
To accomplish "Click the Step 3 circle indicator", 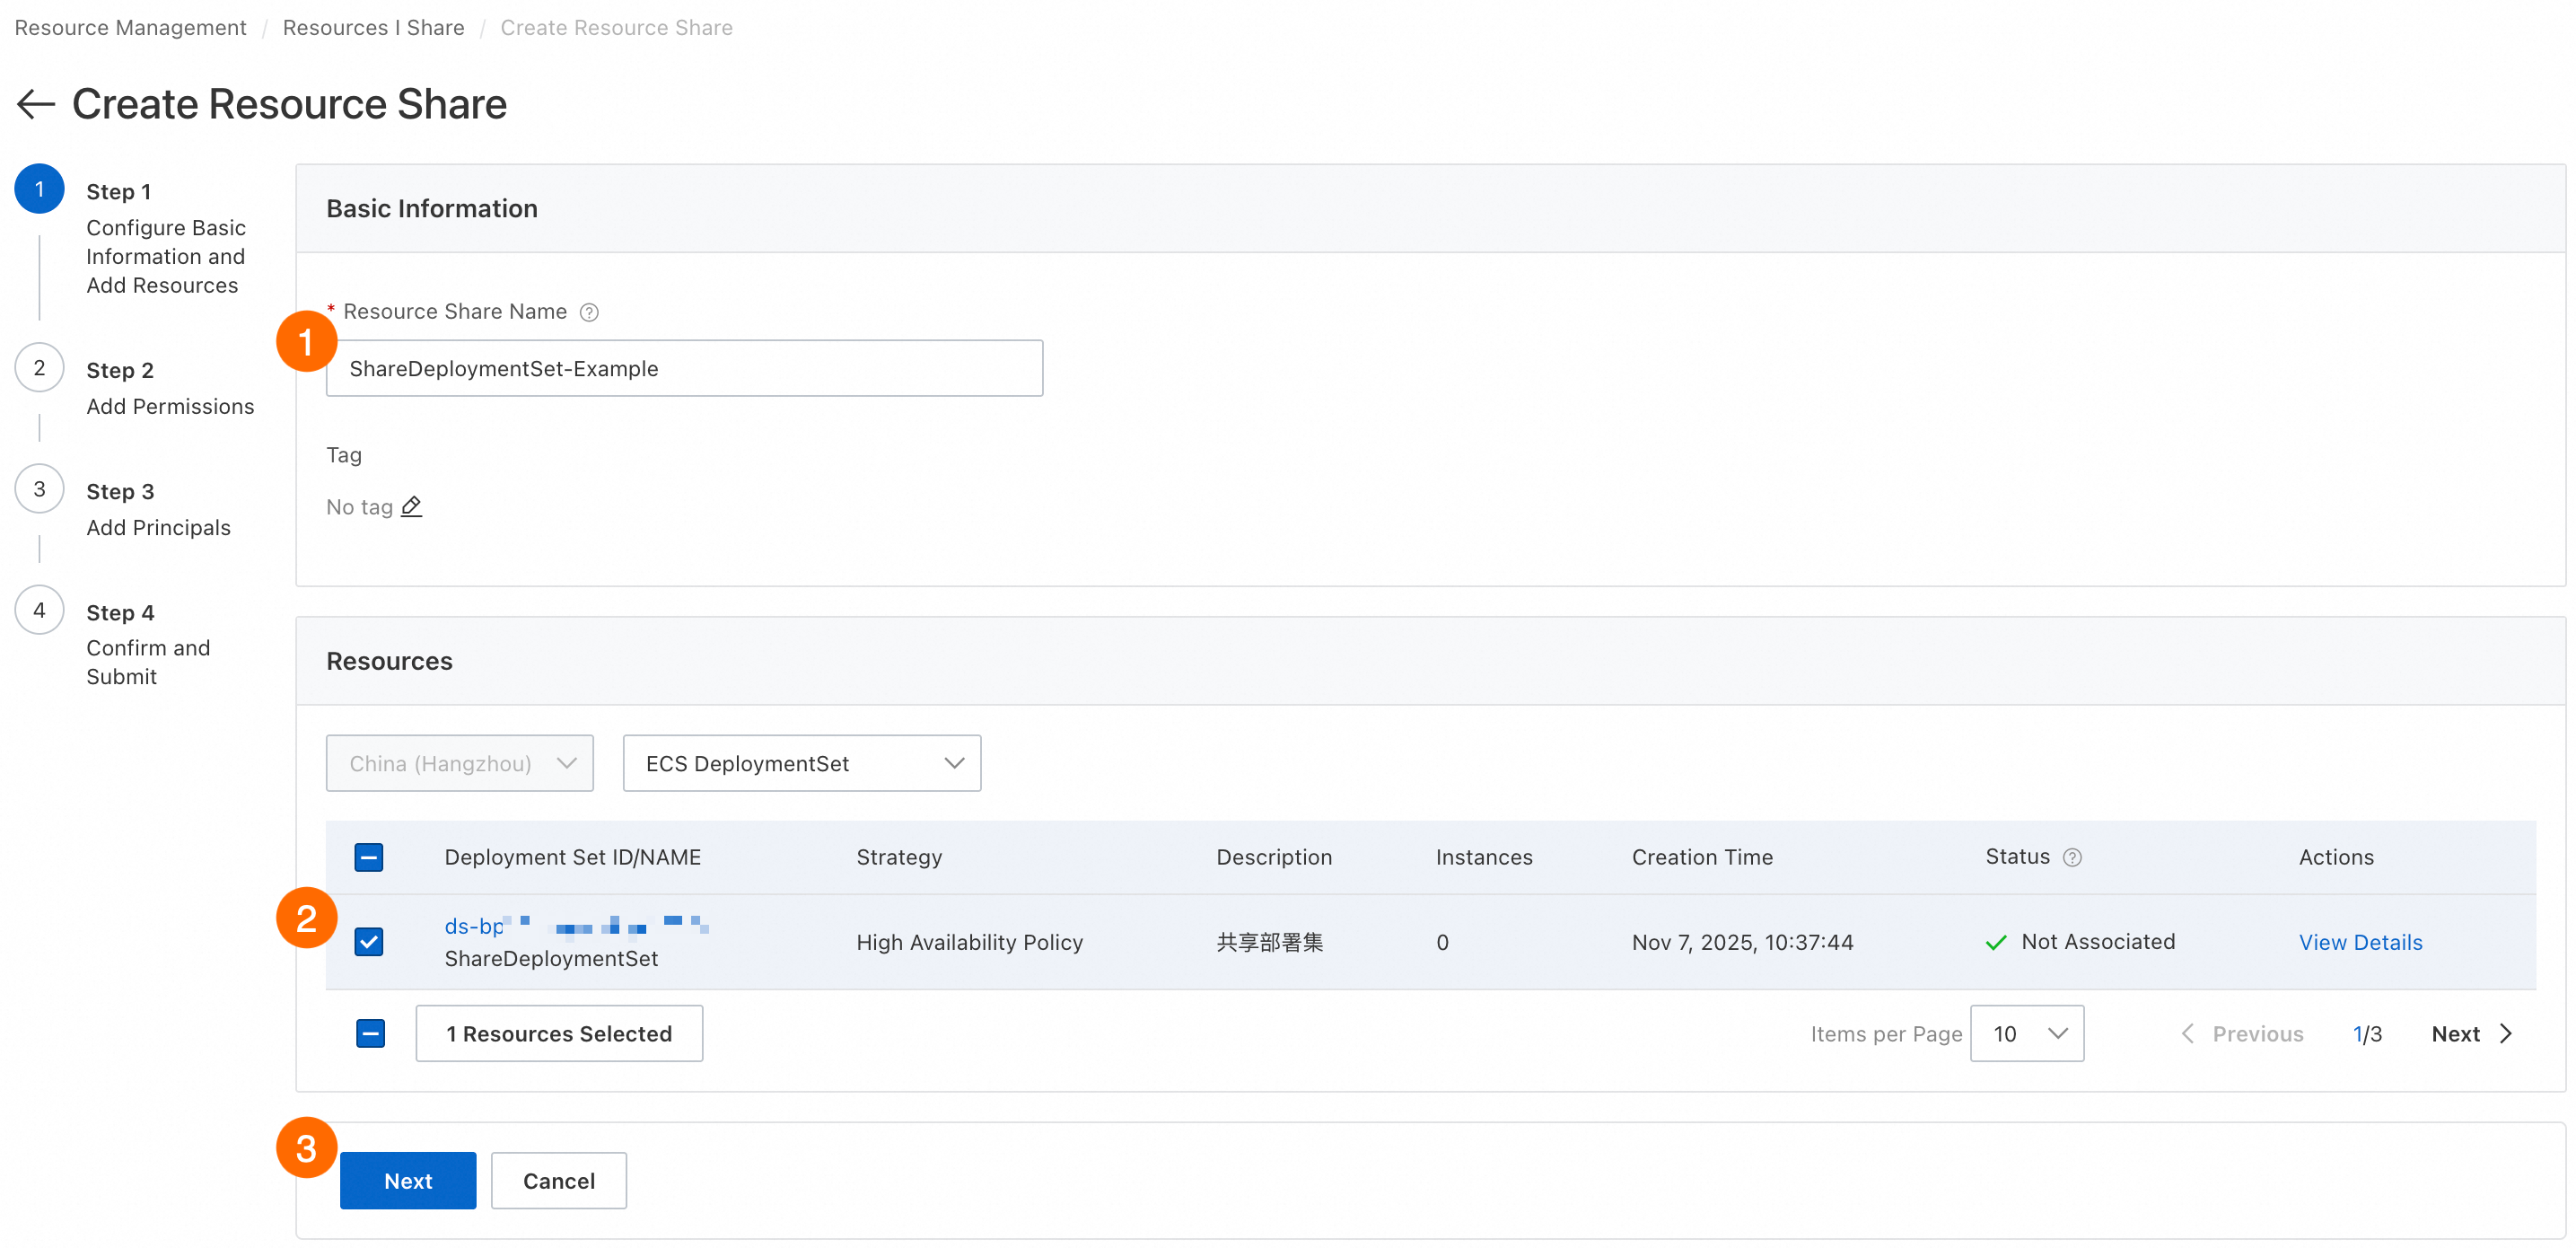I will coord(39,489).
